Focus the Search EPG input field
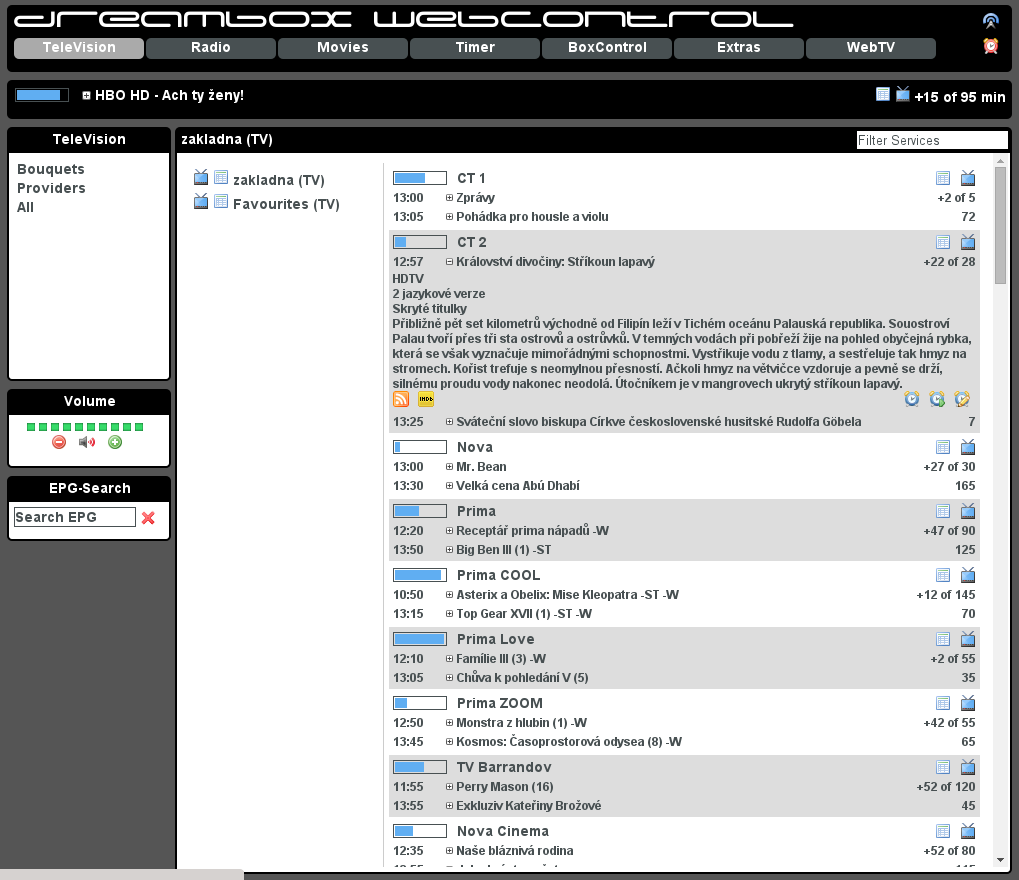The height and width of the screenshot is (880, 1019). coord(75,517)
